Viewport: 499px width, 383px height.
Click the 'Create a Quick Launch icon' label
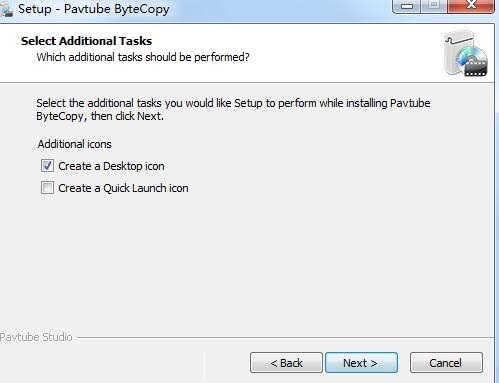click(x=123, y=188)
